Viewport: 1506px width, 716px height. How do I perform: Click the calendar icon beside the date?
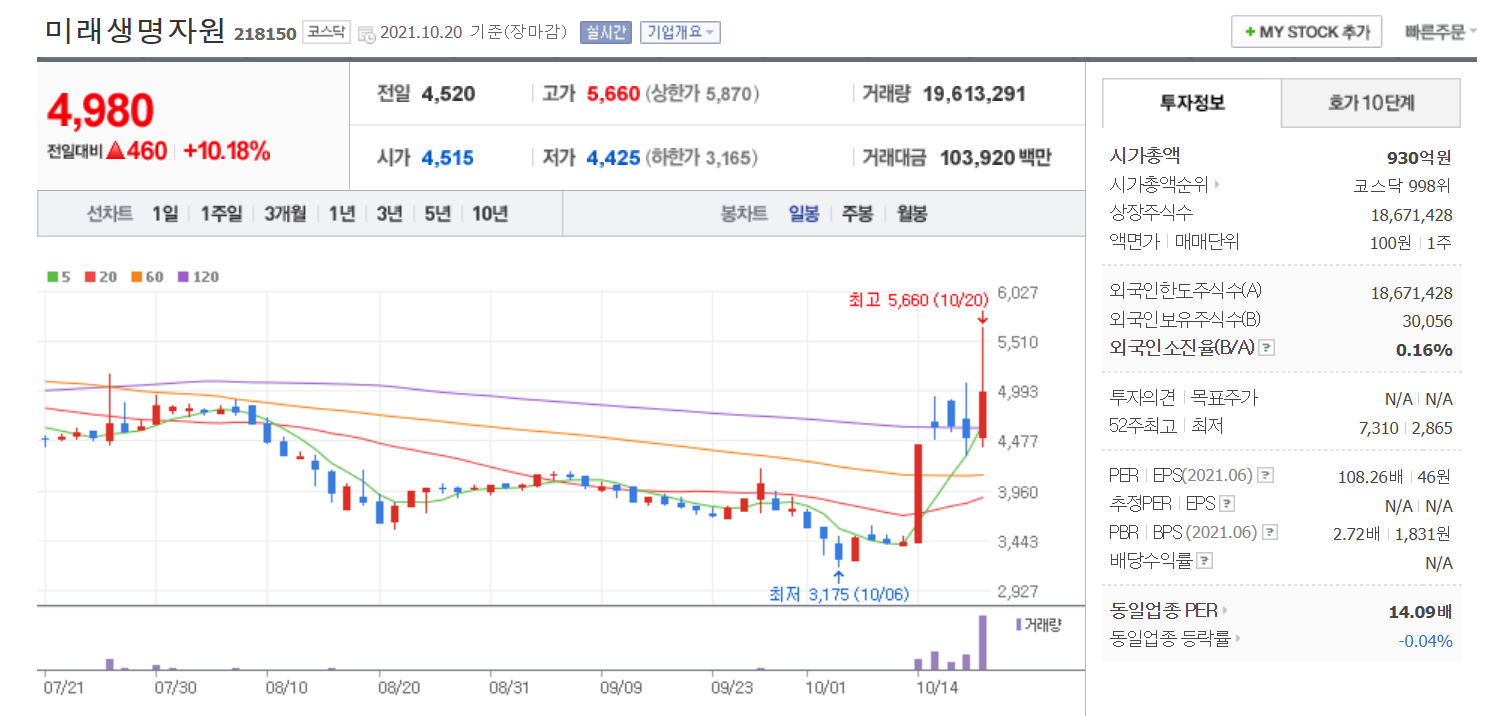366,33
